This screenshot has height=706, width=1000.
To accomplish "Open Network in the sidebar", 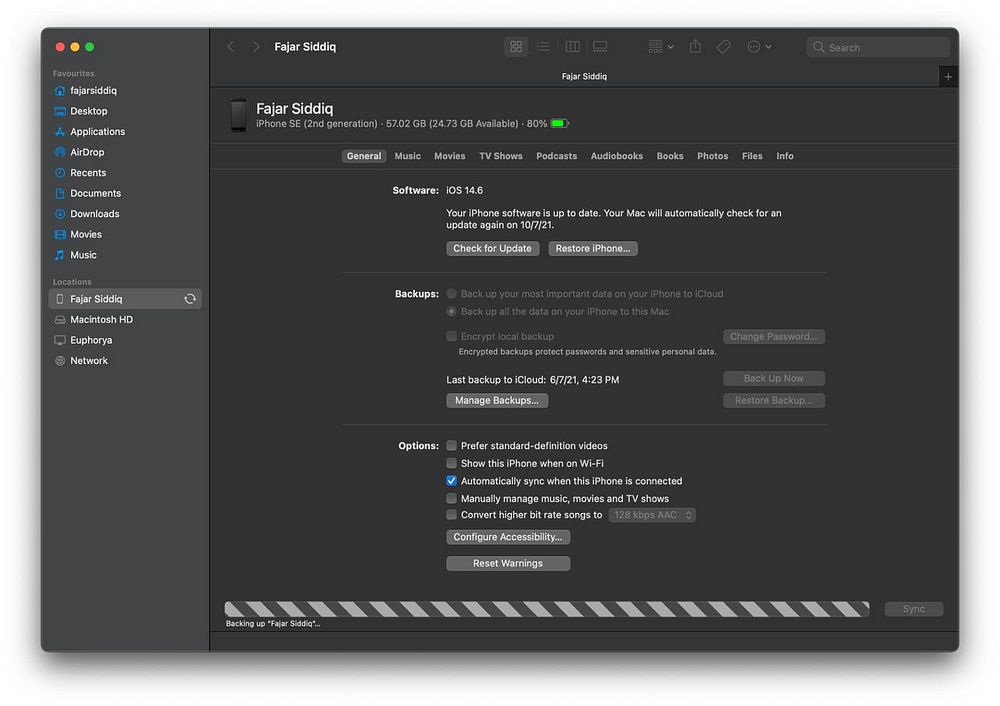I will (x=125, y=360).
